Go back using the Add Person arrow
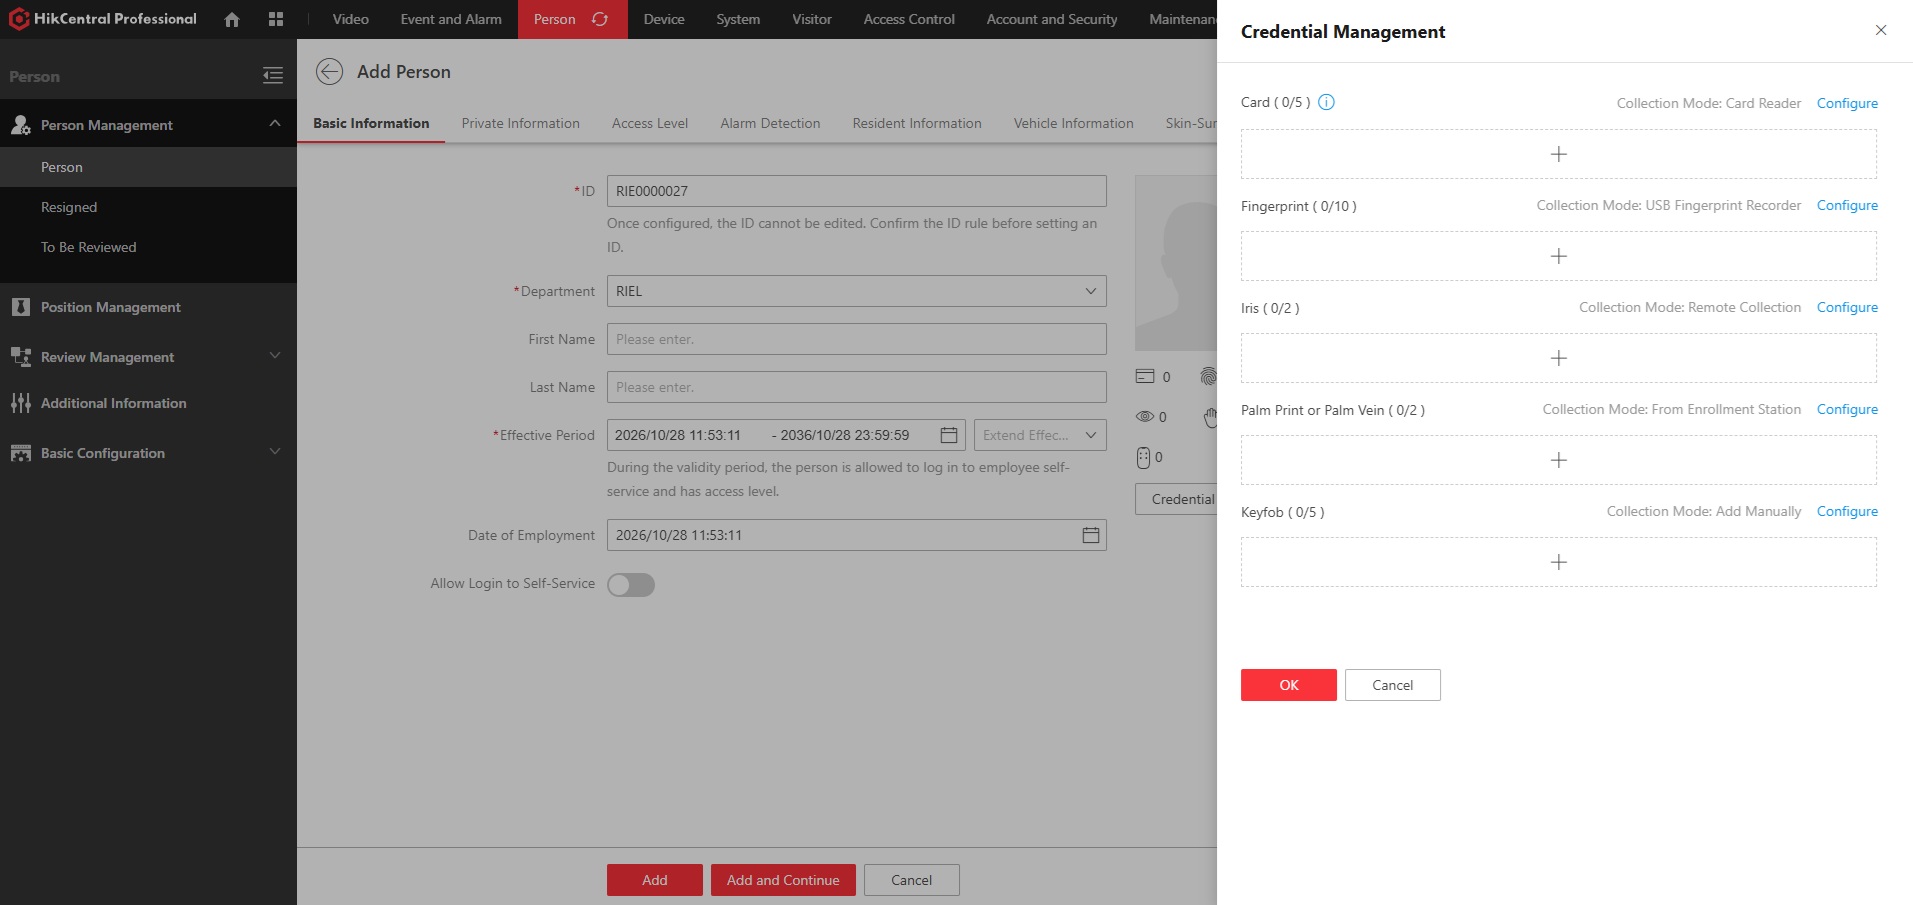Image resolution: width=1913 pixels, height=905 pixels. tap(329, 72)
